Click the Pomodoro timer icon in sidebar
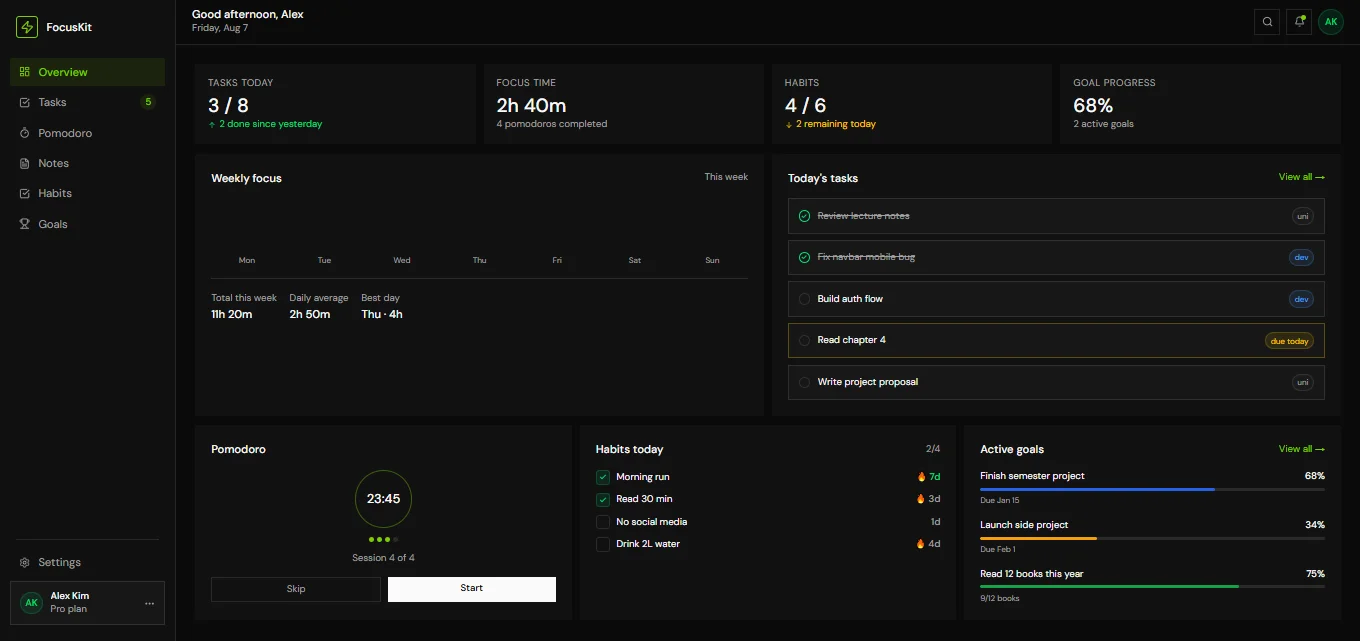The width and height of the screenshot is (1360, 641). (x=25, y=133)
